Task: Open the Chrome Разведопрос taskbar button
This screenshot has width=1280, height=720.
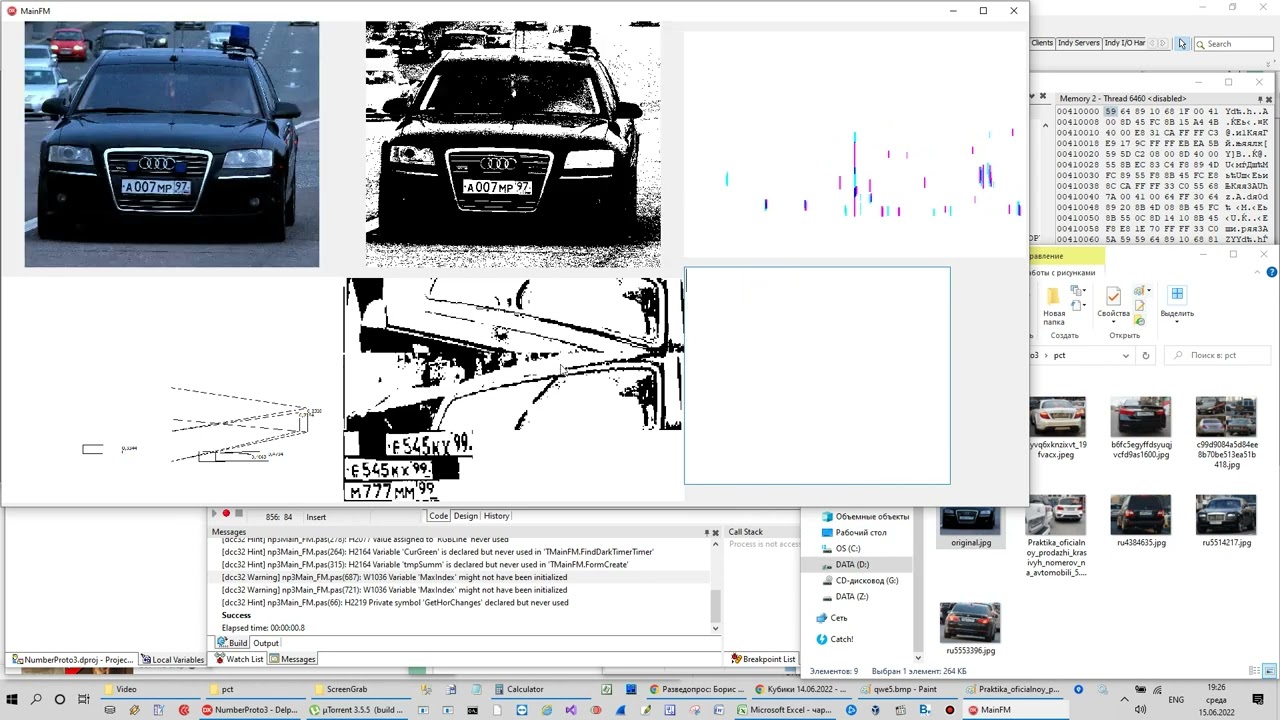Action: [697, 689]
